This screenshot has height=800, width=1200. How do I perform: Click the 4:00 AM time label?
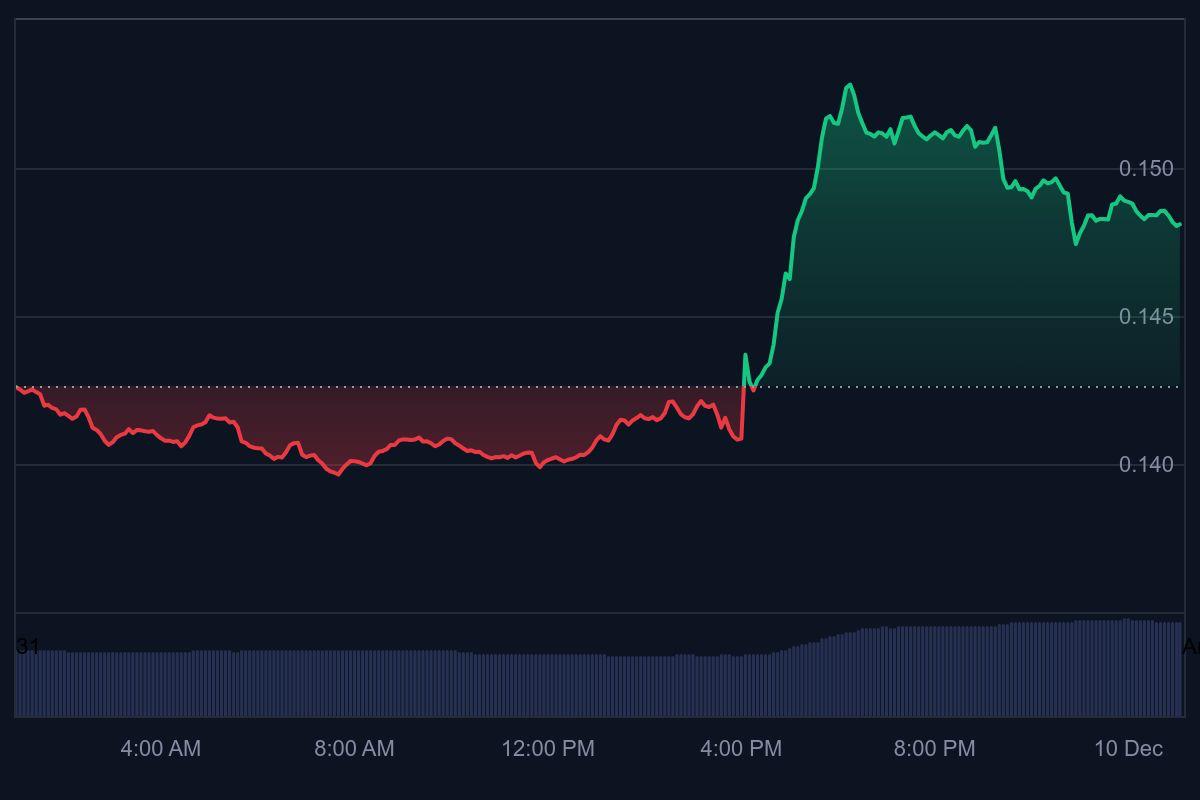pyautogui.click(x=160, y=748)
